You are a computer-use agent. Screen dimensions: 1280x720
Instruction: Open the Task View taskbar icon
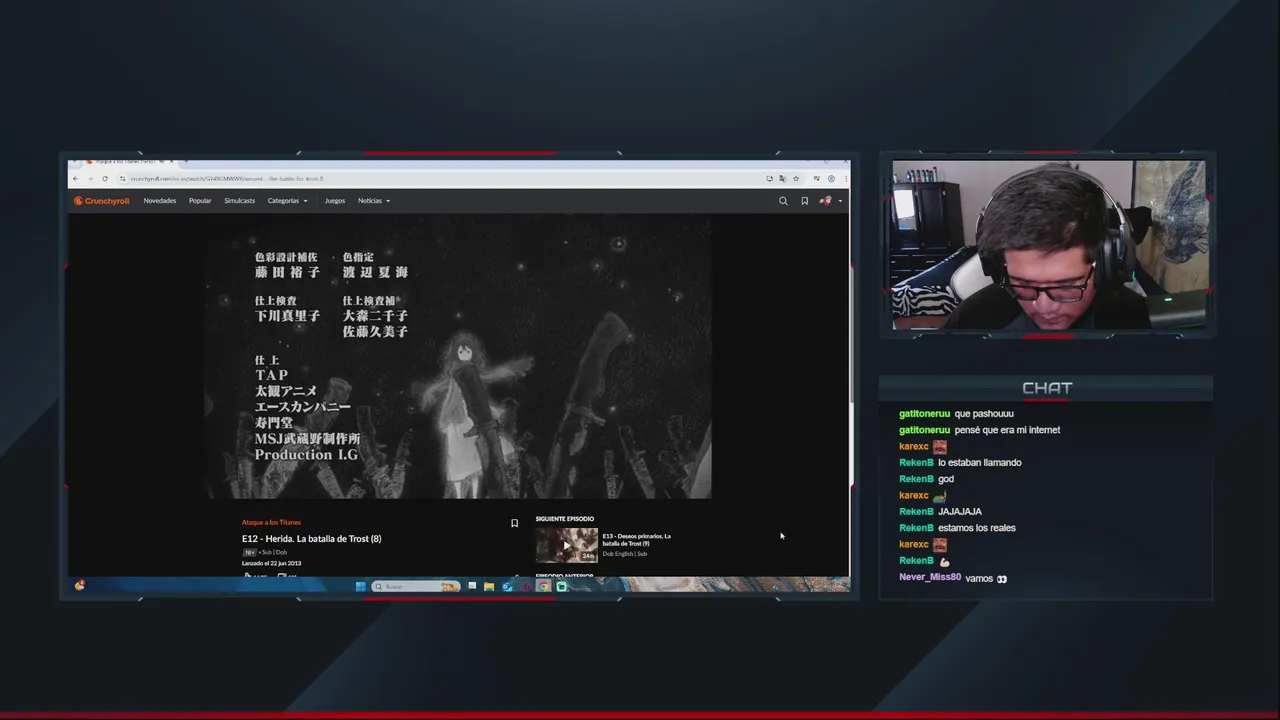coord(472,586)
